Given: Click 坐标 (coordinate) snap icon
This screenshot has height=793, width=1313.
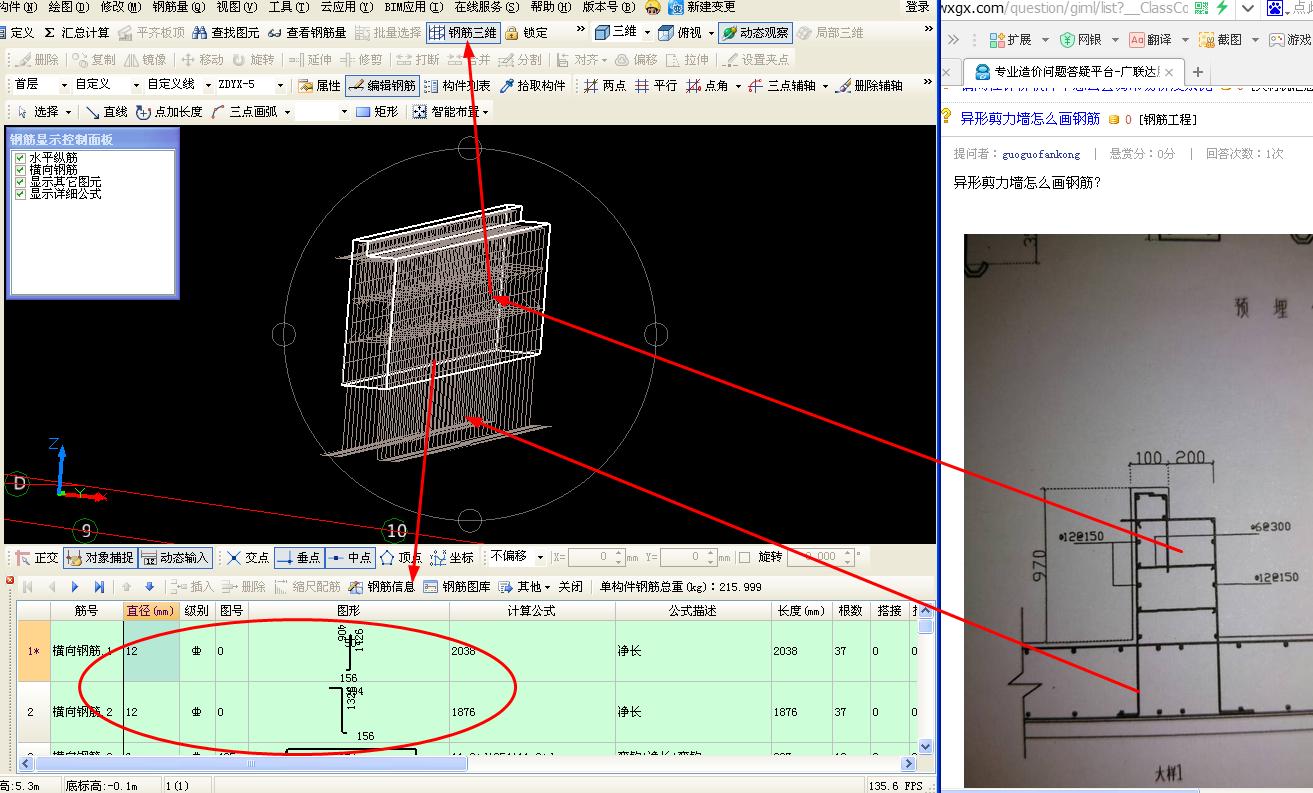Looking at the screenshot, I should point(452,557).
